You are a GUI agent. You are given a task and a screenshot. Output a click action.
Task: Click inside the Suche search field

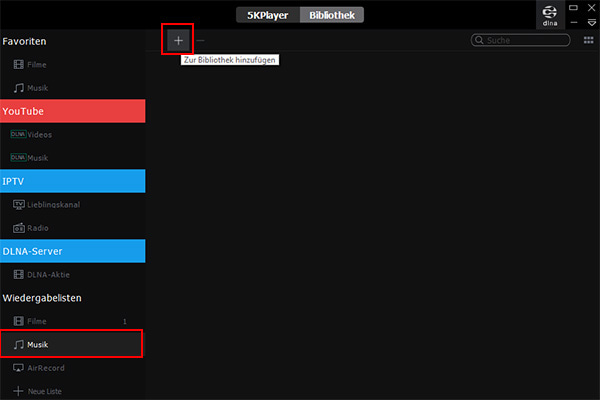click(x=520, y=40)
